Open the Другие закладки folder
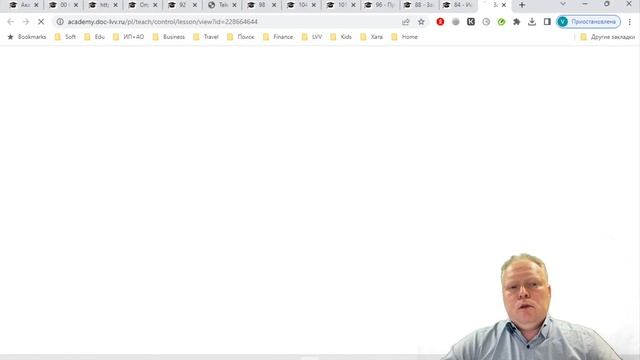The height and width of the screenshot is (360, 640). (608, 37)
